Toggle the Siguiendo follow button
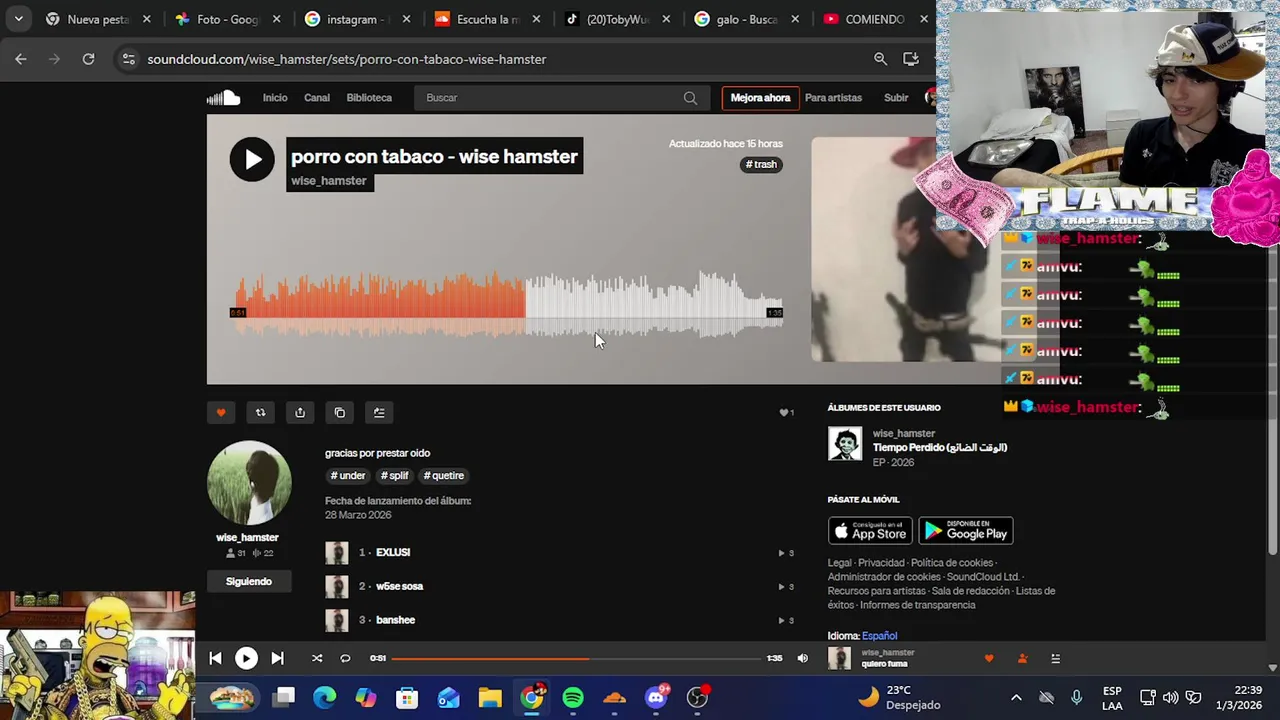Viewport: 1280px width, 720px height. 249,581
